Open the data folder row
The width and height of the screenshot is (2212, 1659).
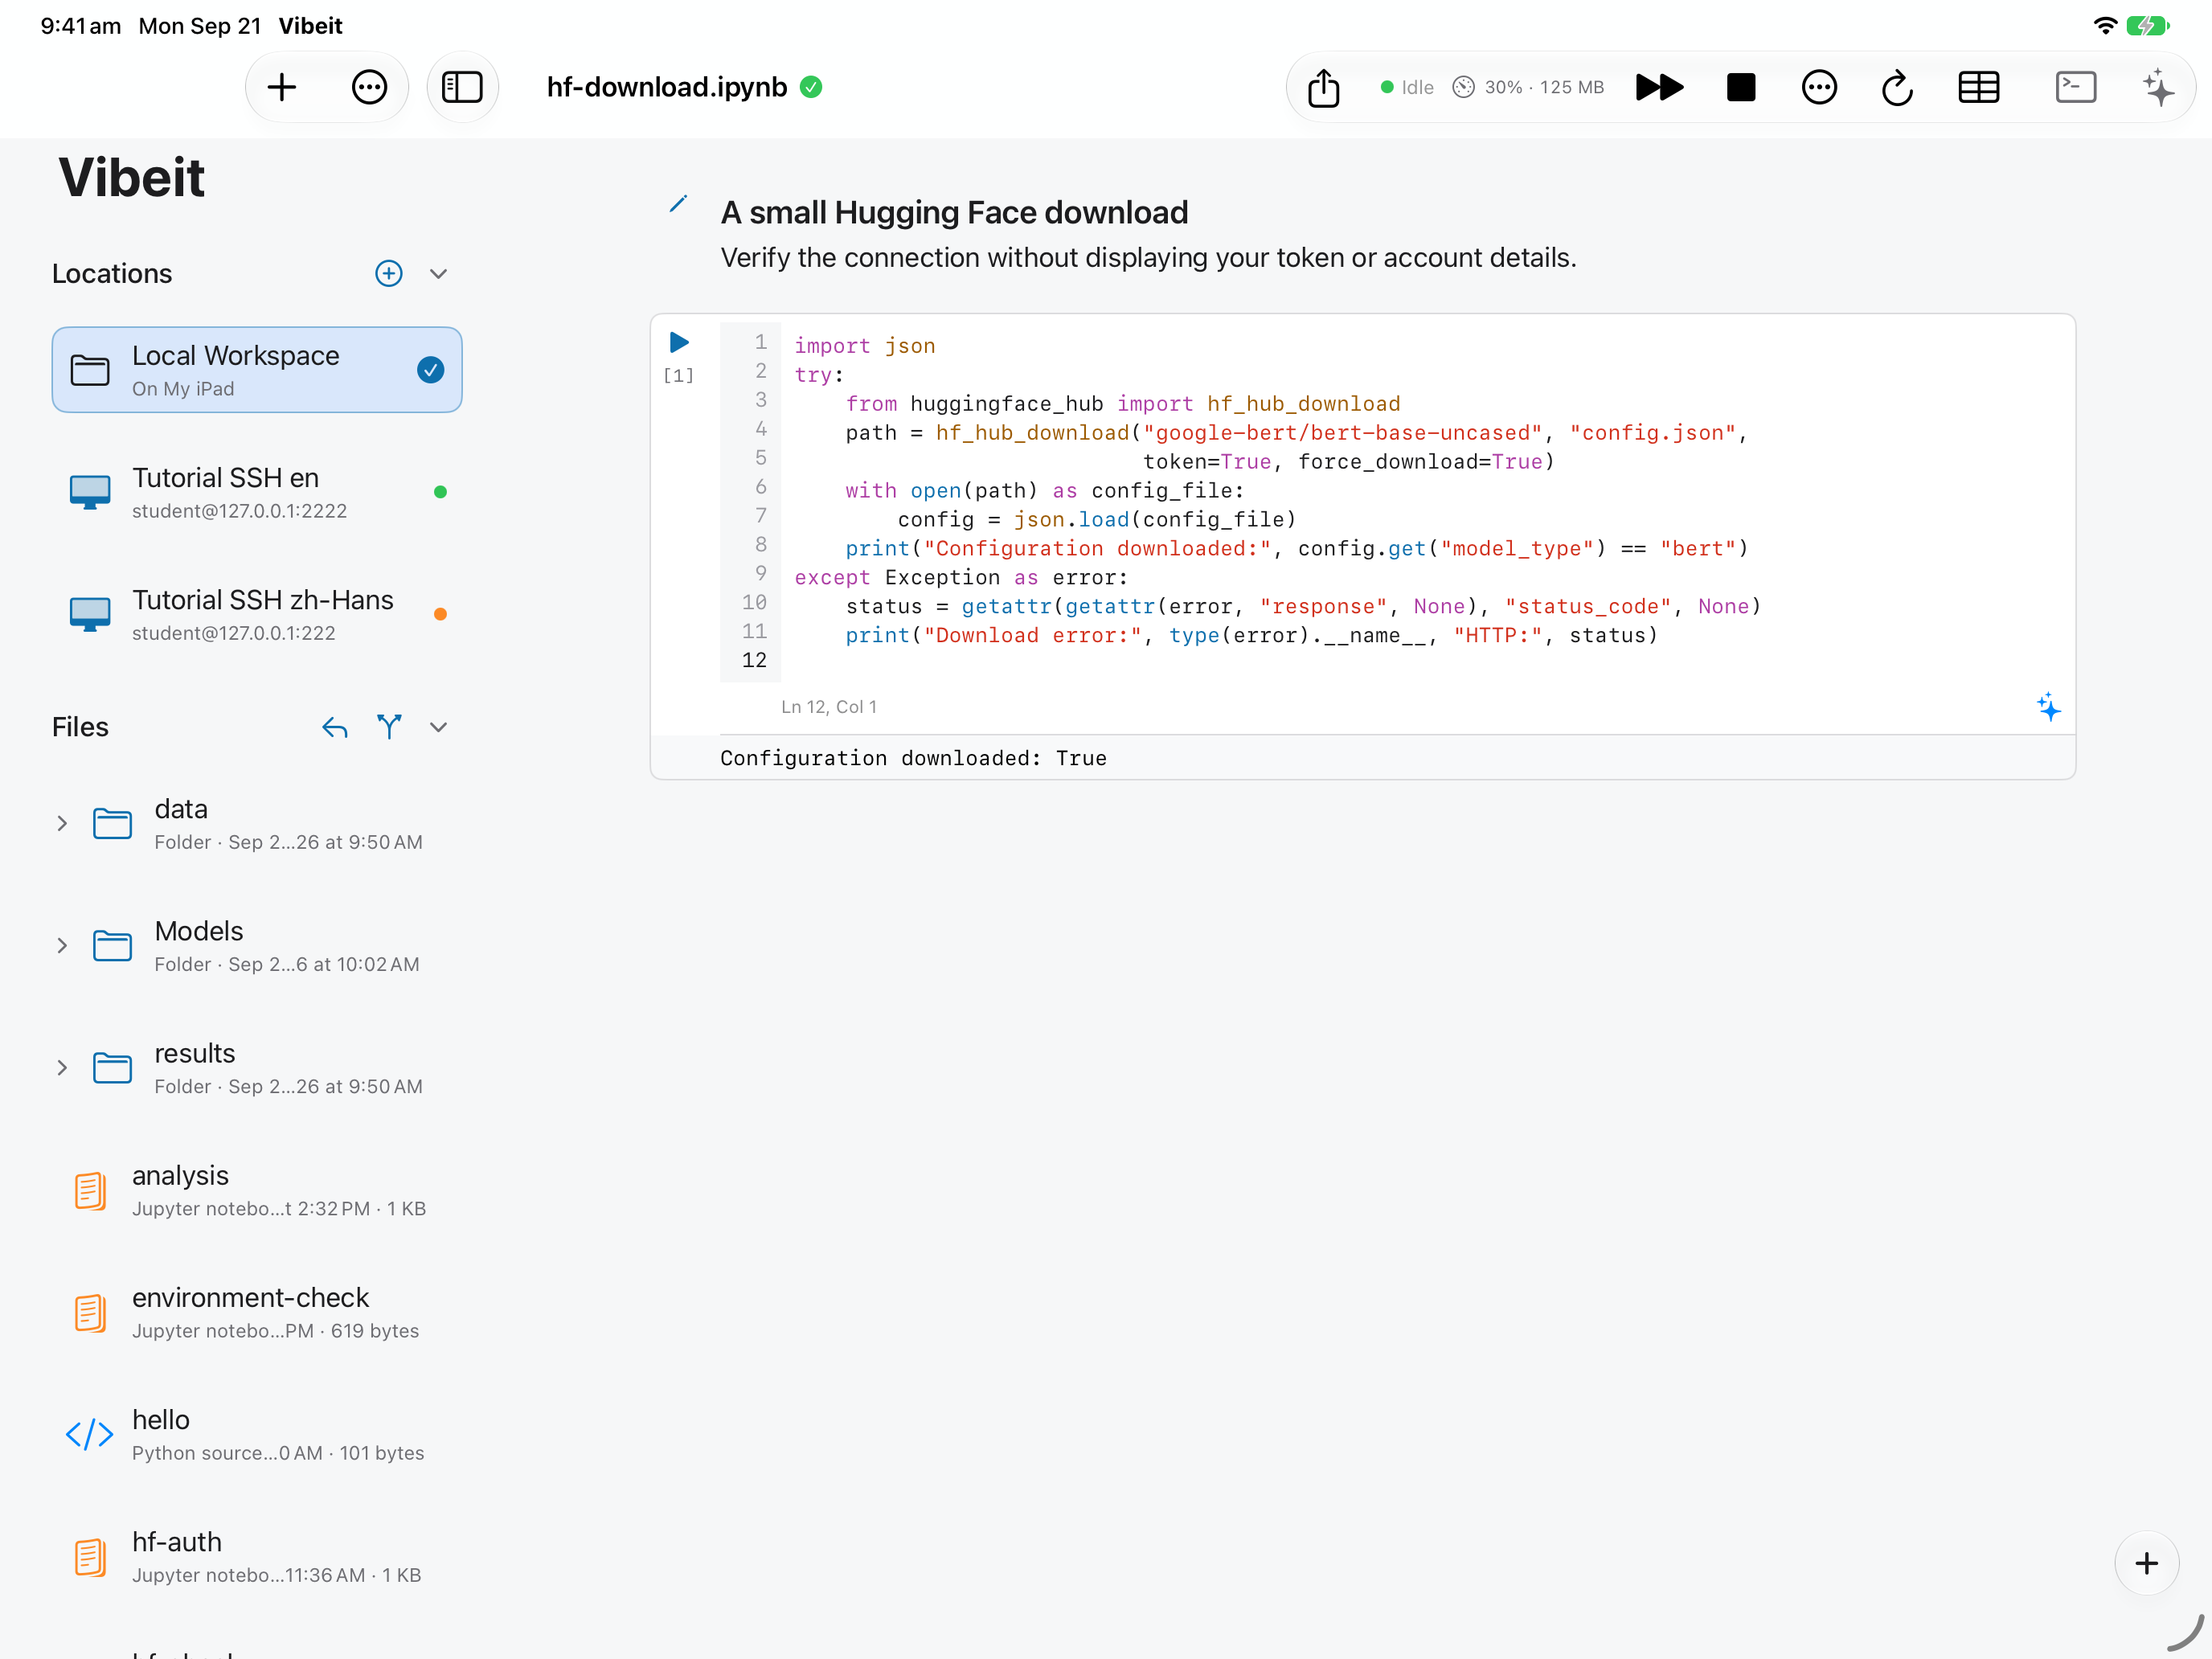coord(257,822)
